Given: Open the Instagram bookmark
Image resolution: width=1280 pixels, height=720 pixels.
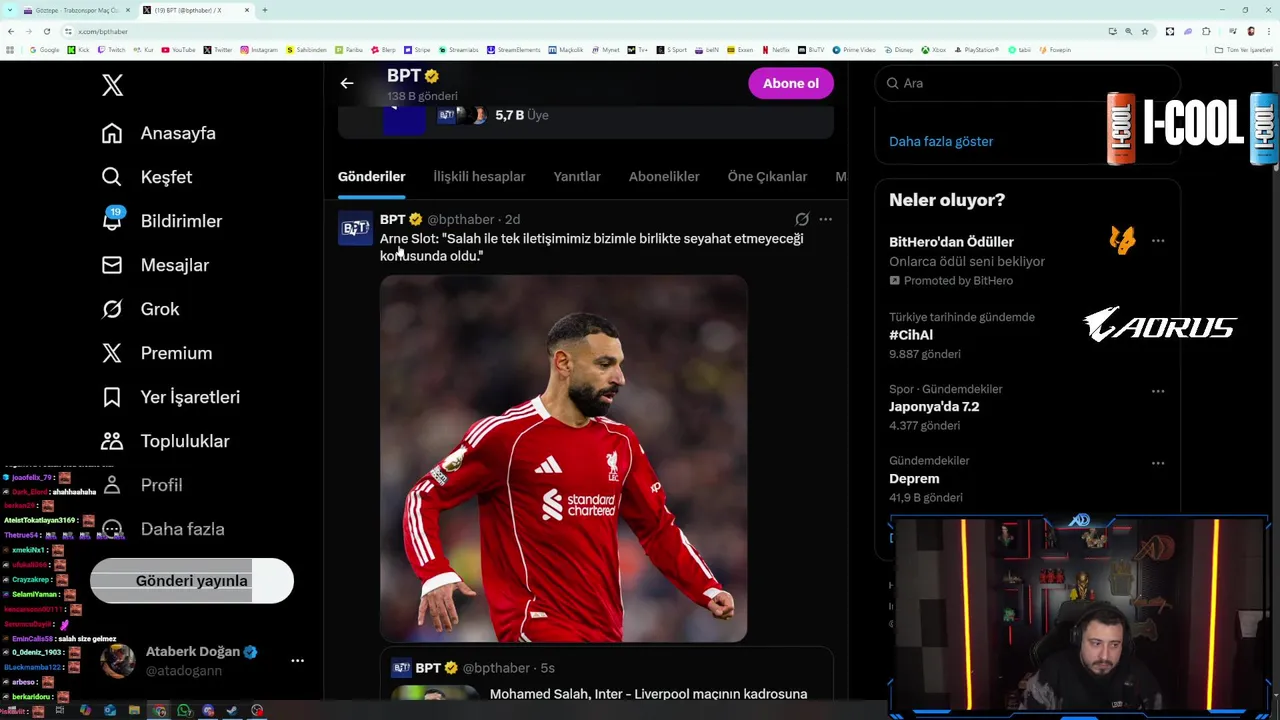Looking at the screenshot, I should click(x=259, y=49).
